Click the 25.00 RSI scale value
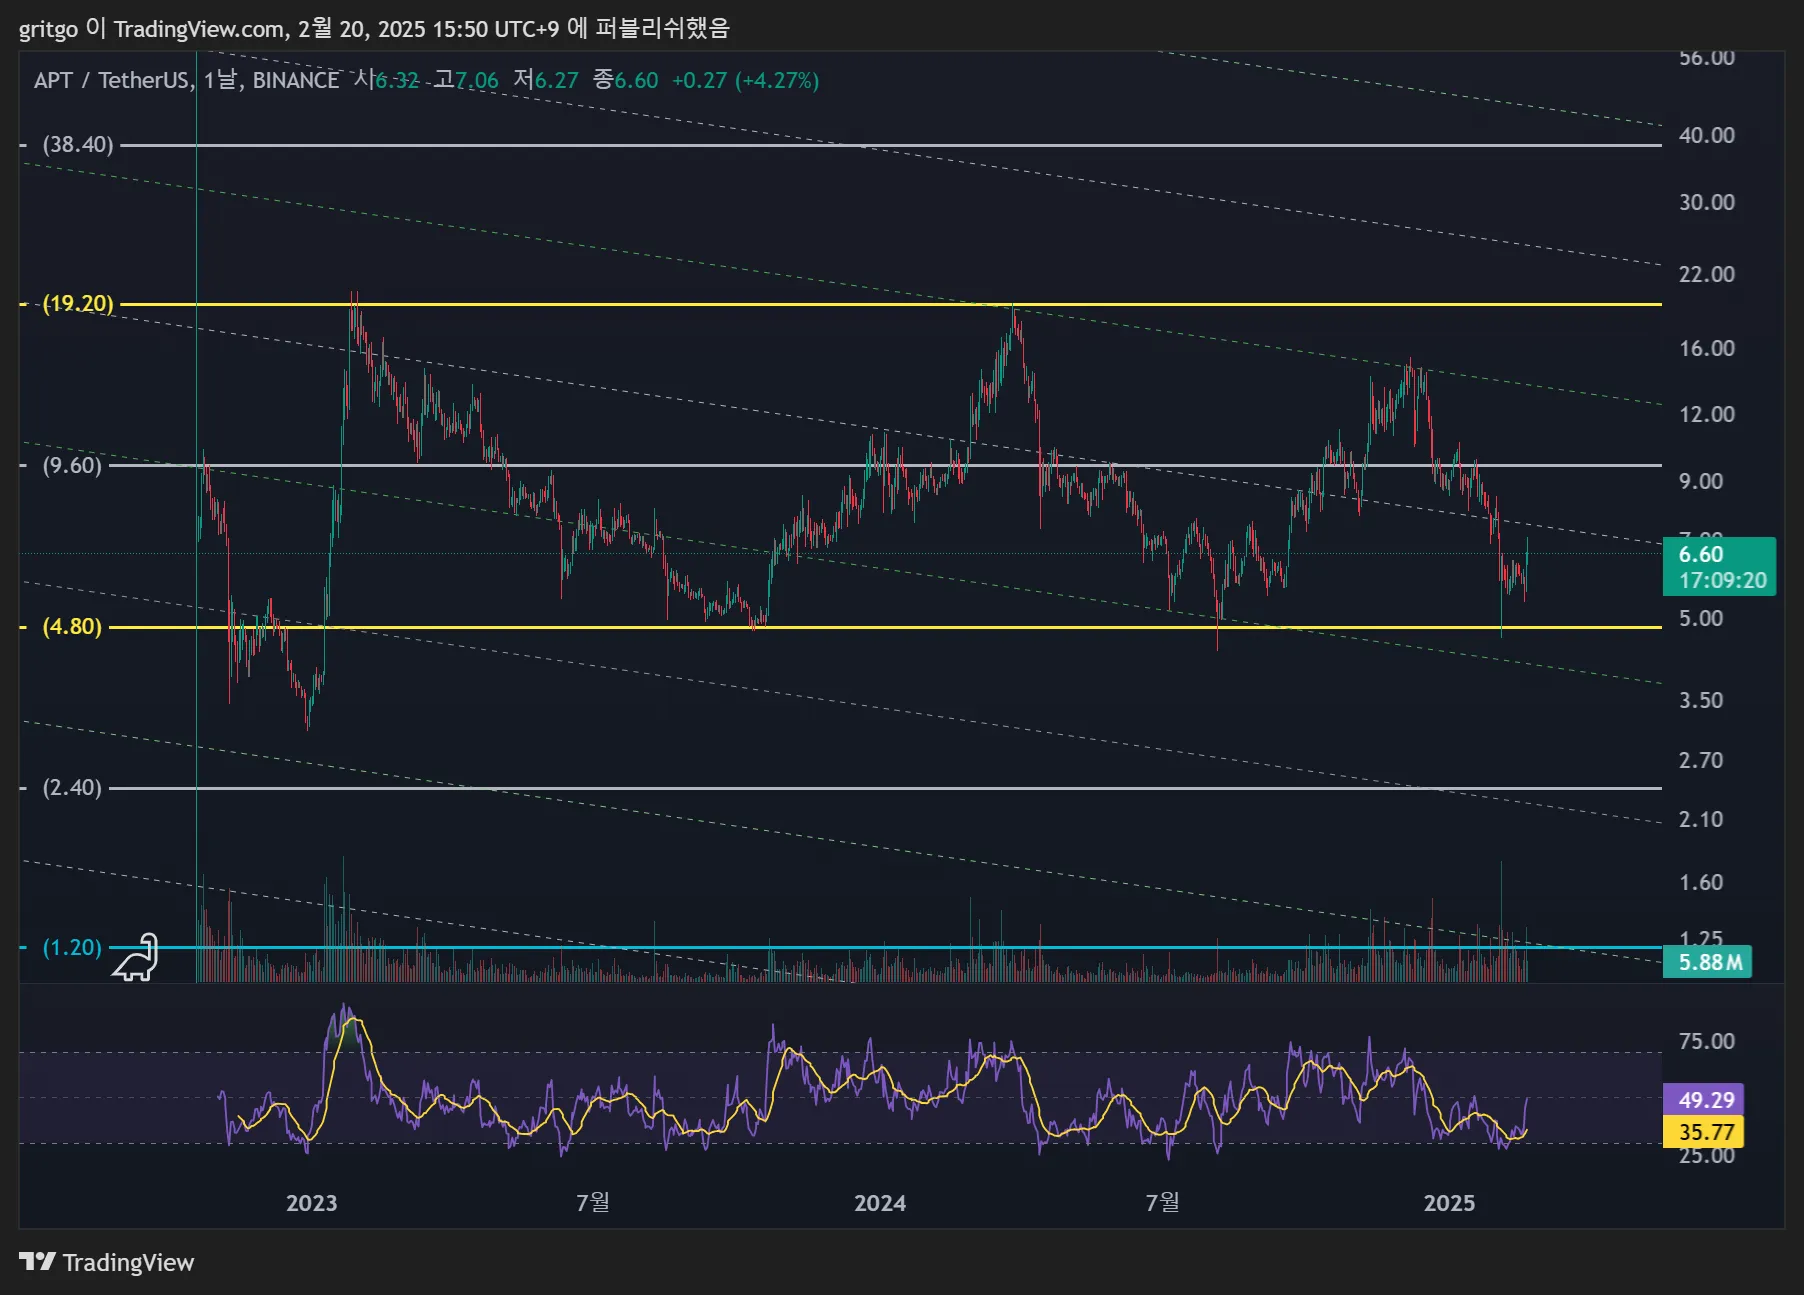The height and width of the screenshot is (1295, 1804). [x=1707, y=1157]
